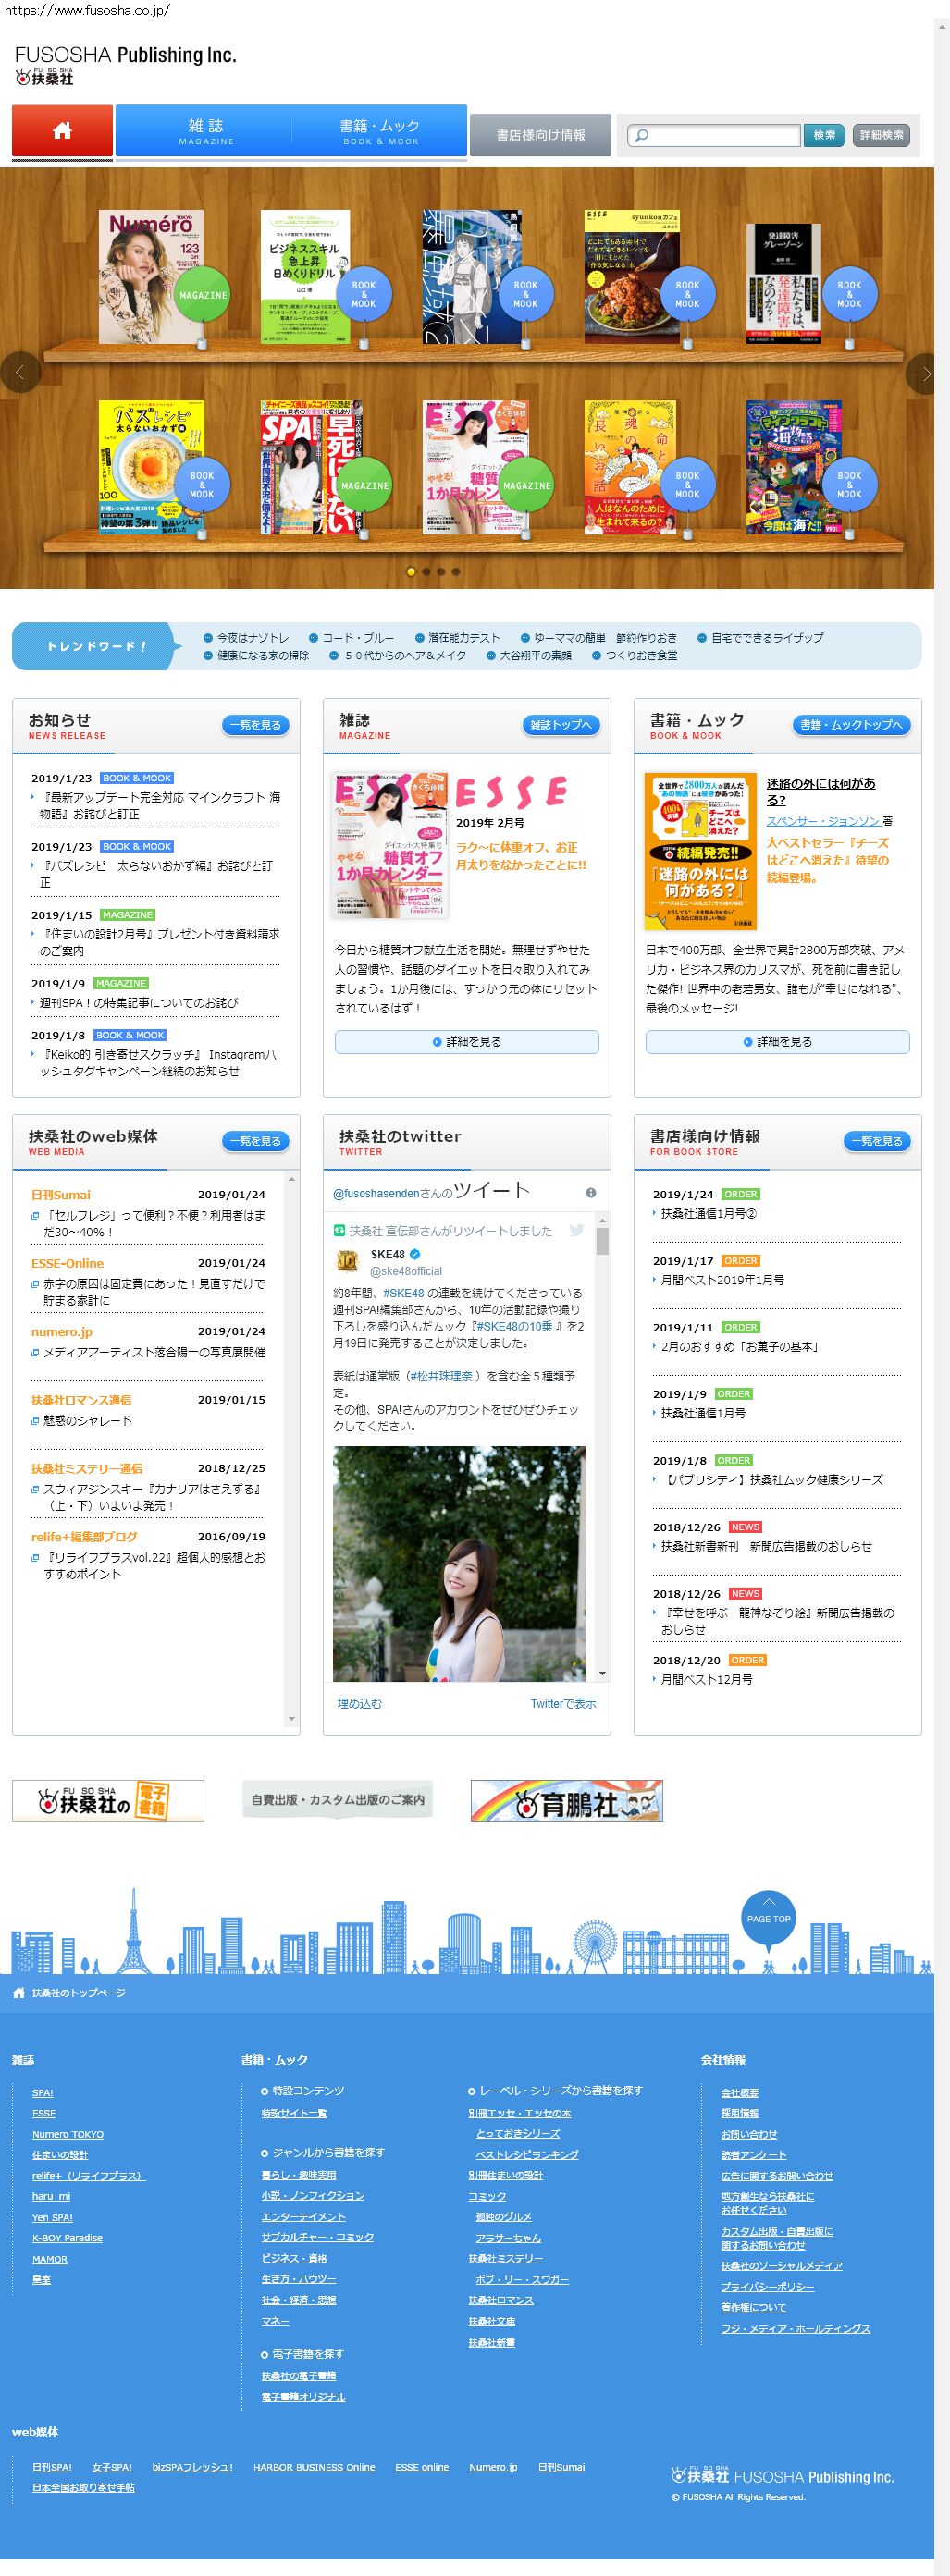The width and height of the screenshot is (950, 2576).
Task: Click the BOOK & MOOK badge on ビジネススキル book
Action: tap(364, 294)
